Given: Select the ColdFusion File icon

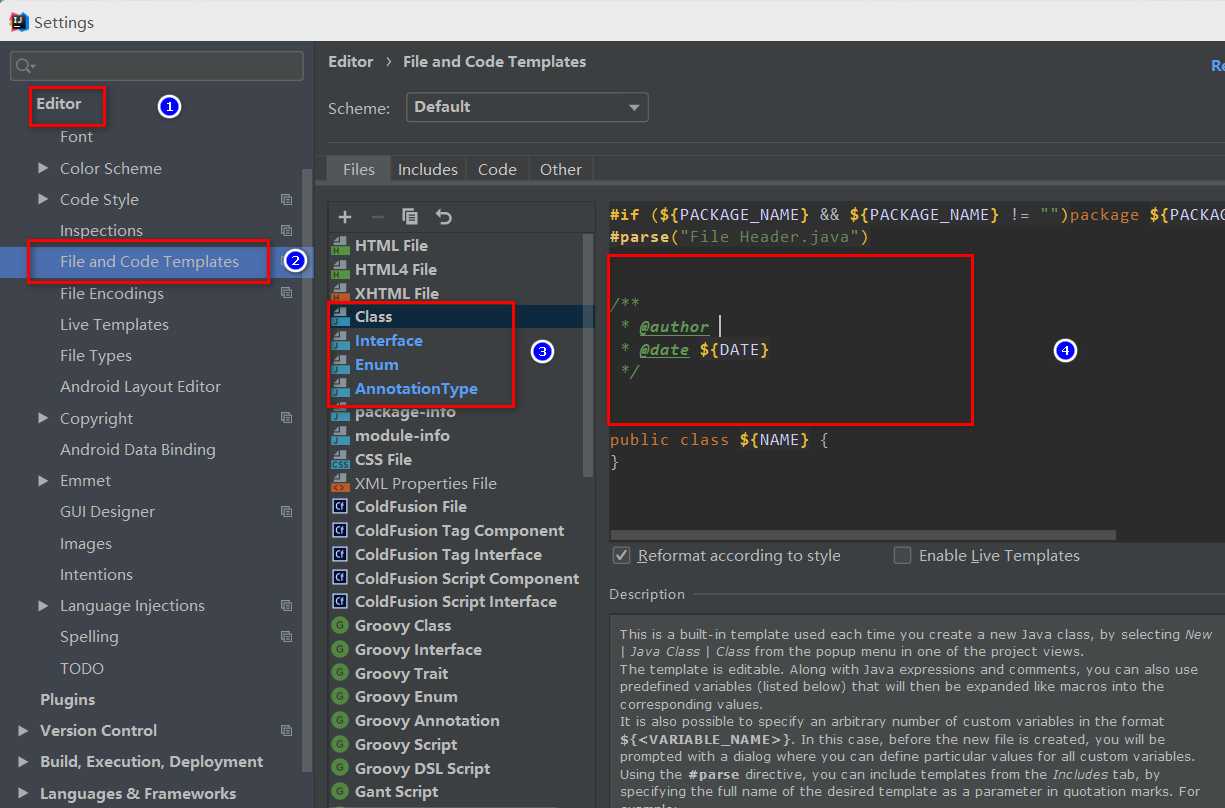Looking at the screenshot, I should (339, 507).
